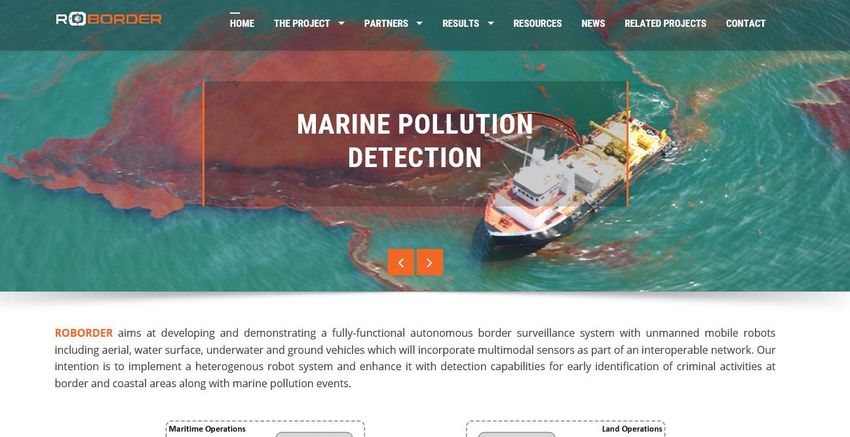Click the ROBORDER description paragraph

point(415,358)
